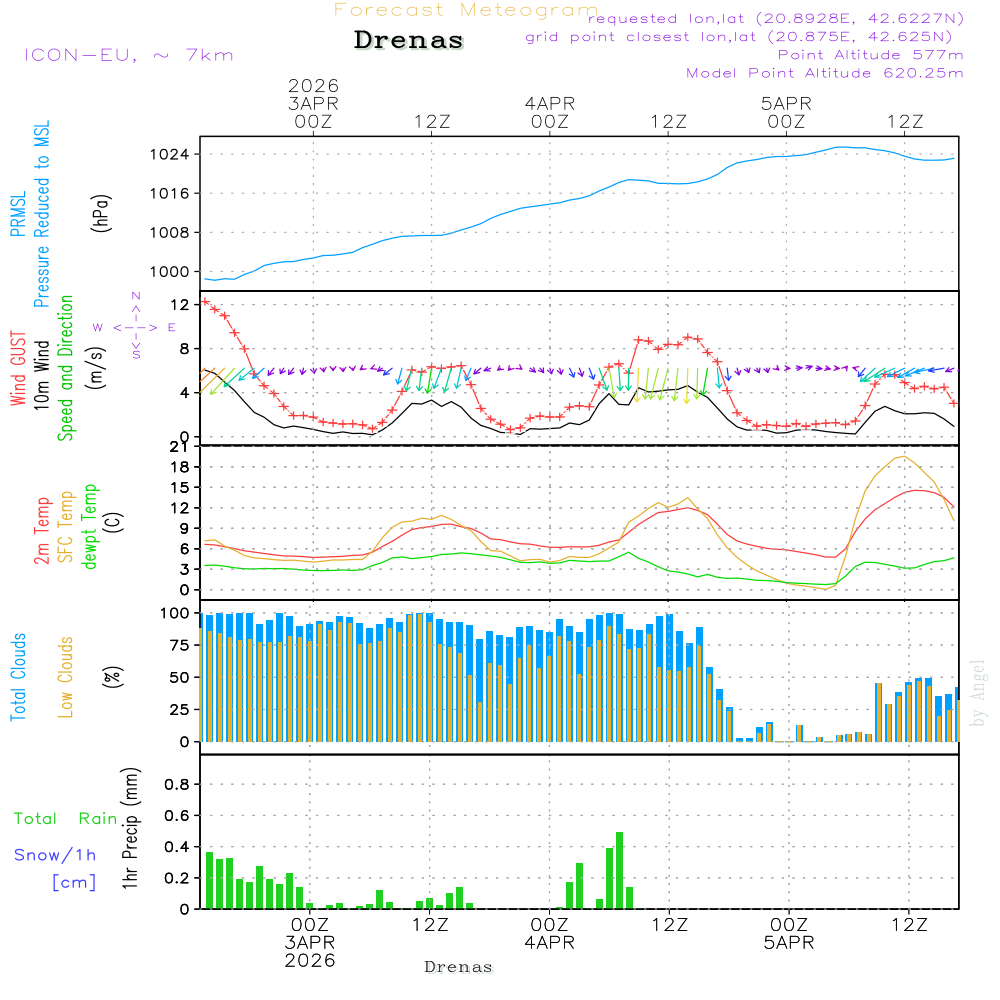This screenshot has width=1000, height=1000.
Task: Click the blue Snow/1h legend label
Action: (55, 855)
